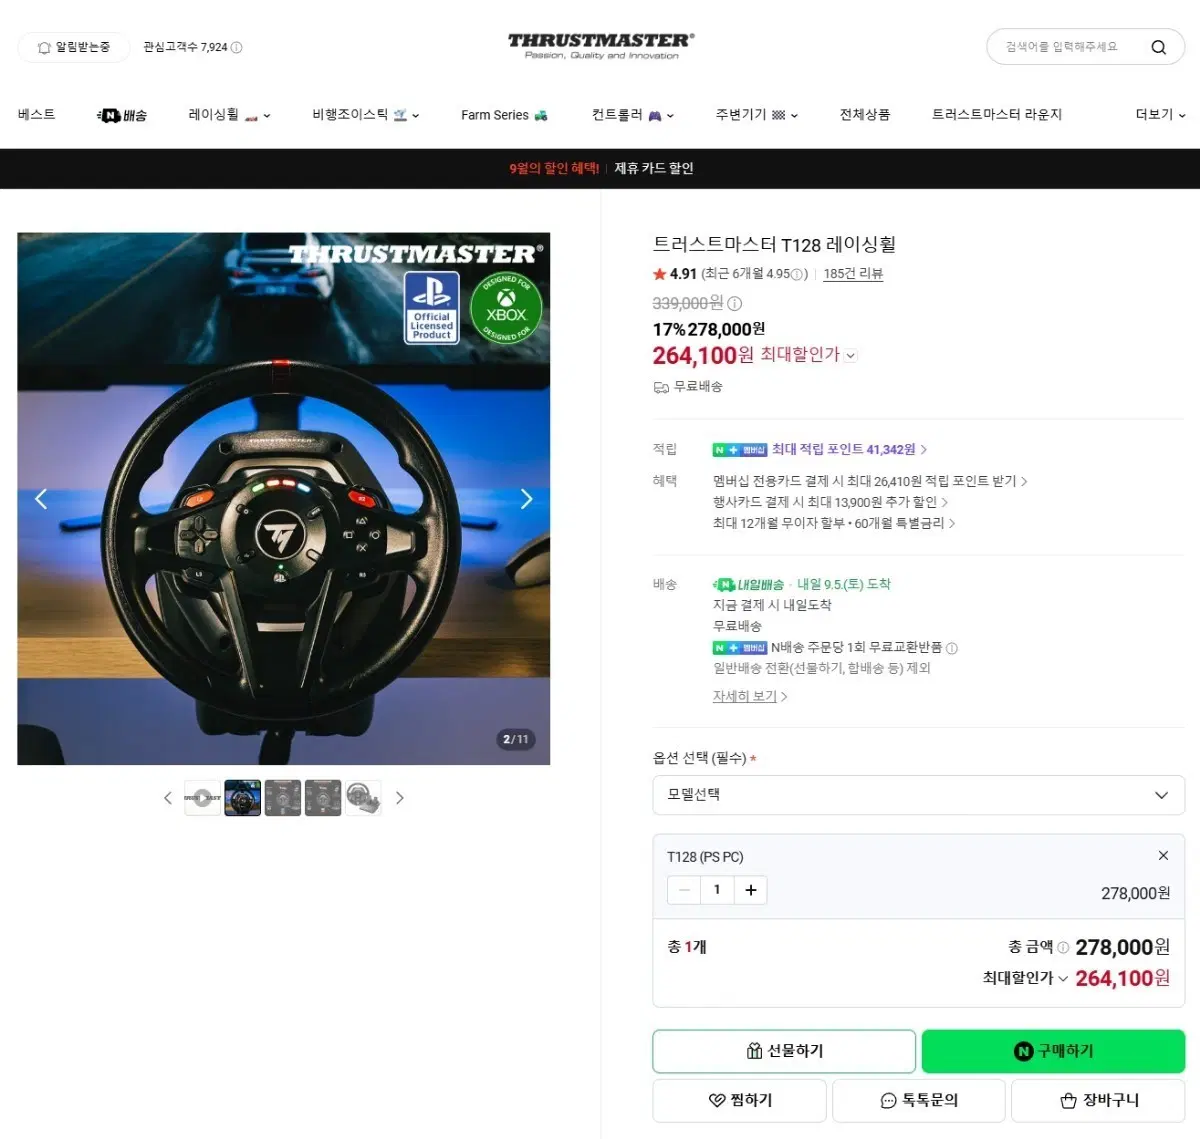Show previous product image arrow
The width and height of the screenshot is (1200, 1139).
coord(41,499)
